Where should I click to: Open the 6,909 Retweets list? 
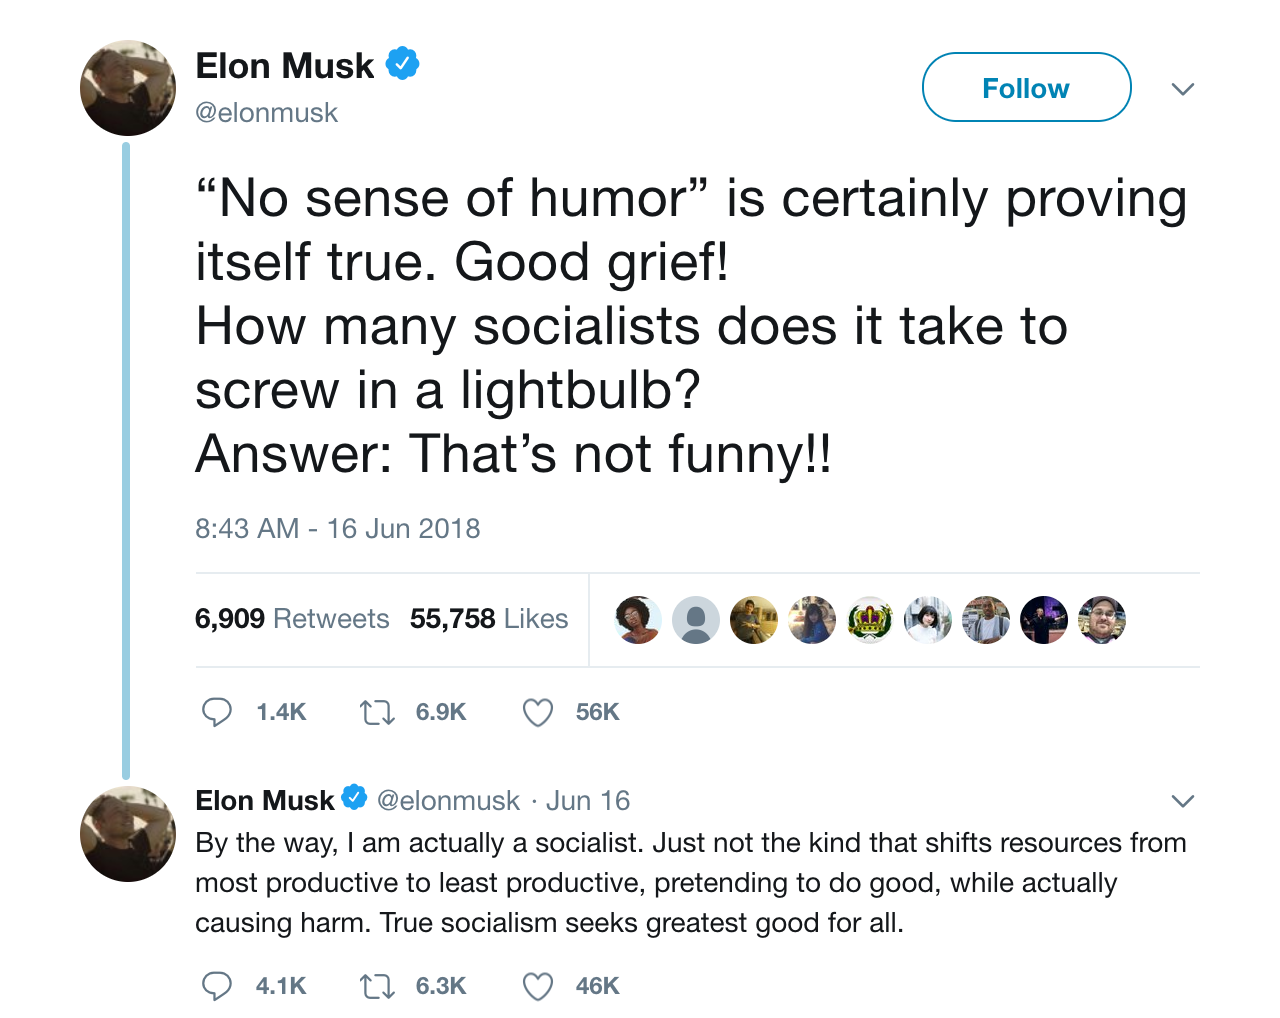click(291, 619)
